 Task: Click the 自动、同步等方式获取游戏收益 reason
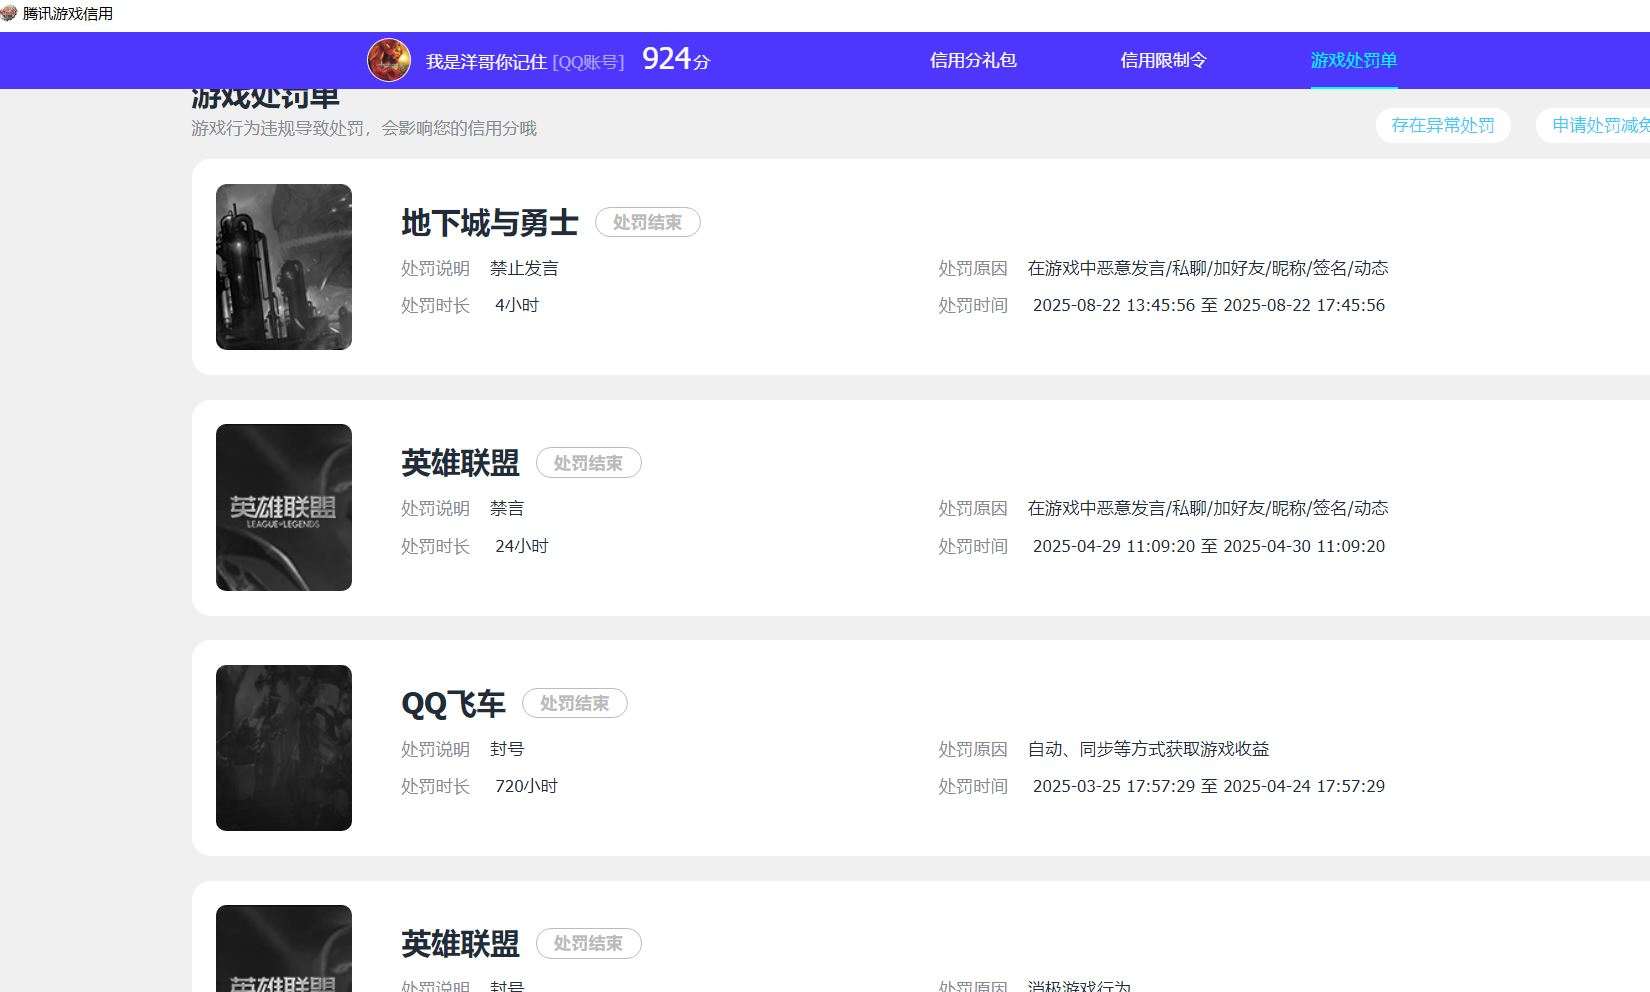1149,749
